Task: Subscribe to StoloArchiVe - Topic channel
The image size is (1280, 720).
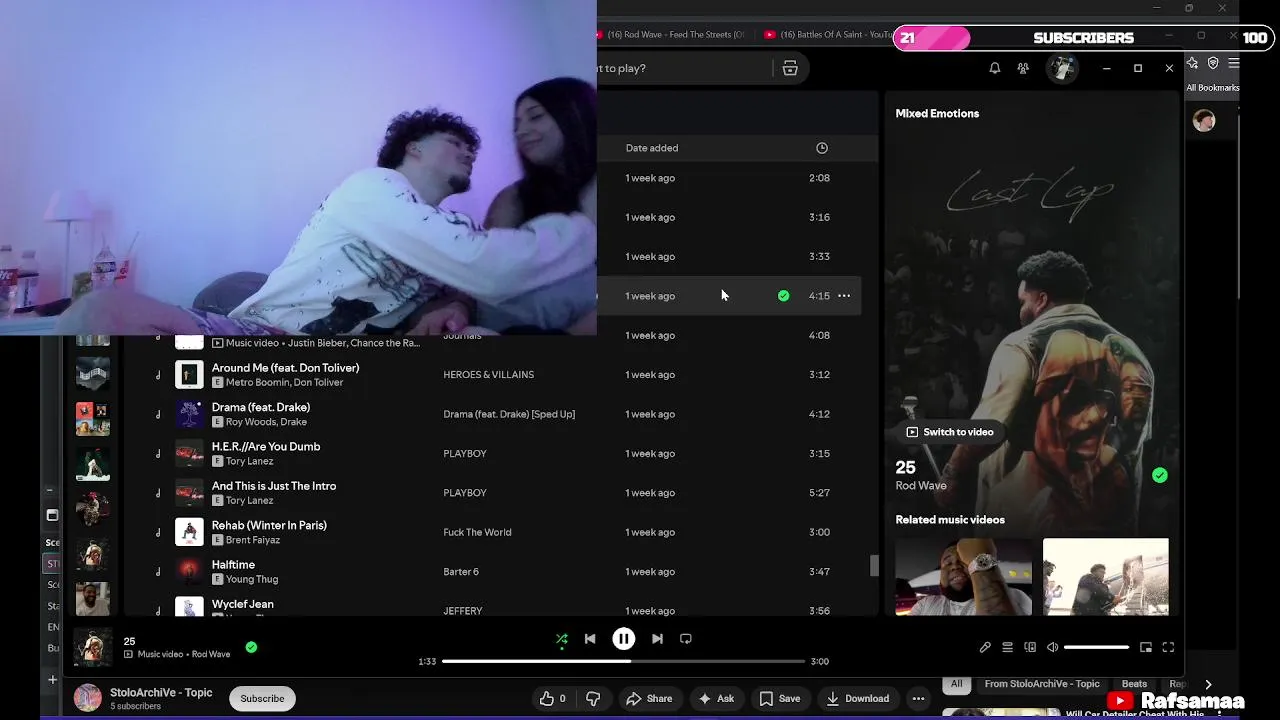Action: click(262, 699)
